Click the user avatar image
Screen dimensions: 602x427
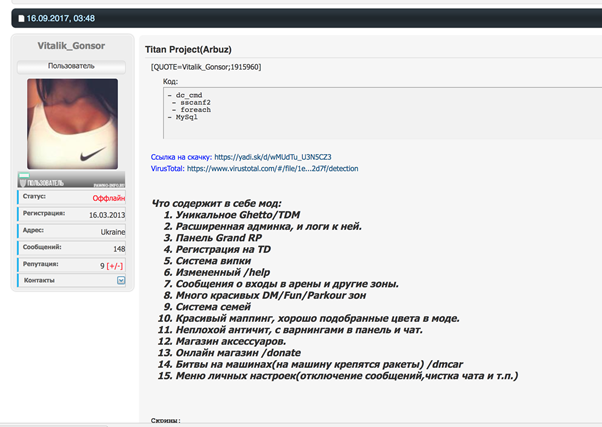point(73,124)
